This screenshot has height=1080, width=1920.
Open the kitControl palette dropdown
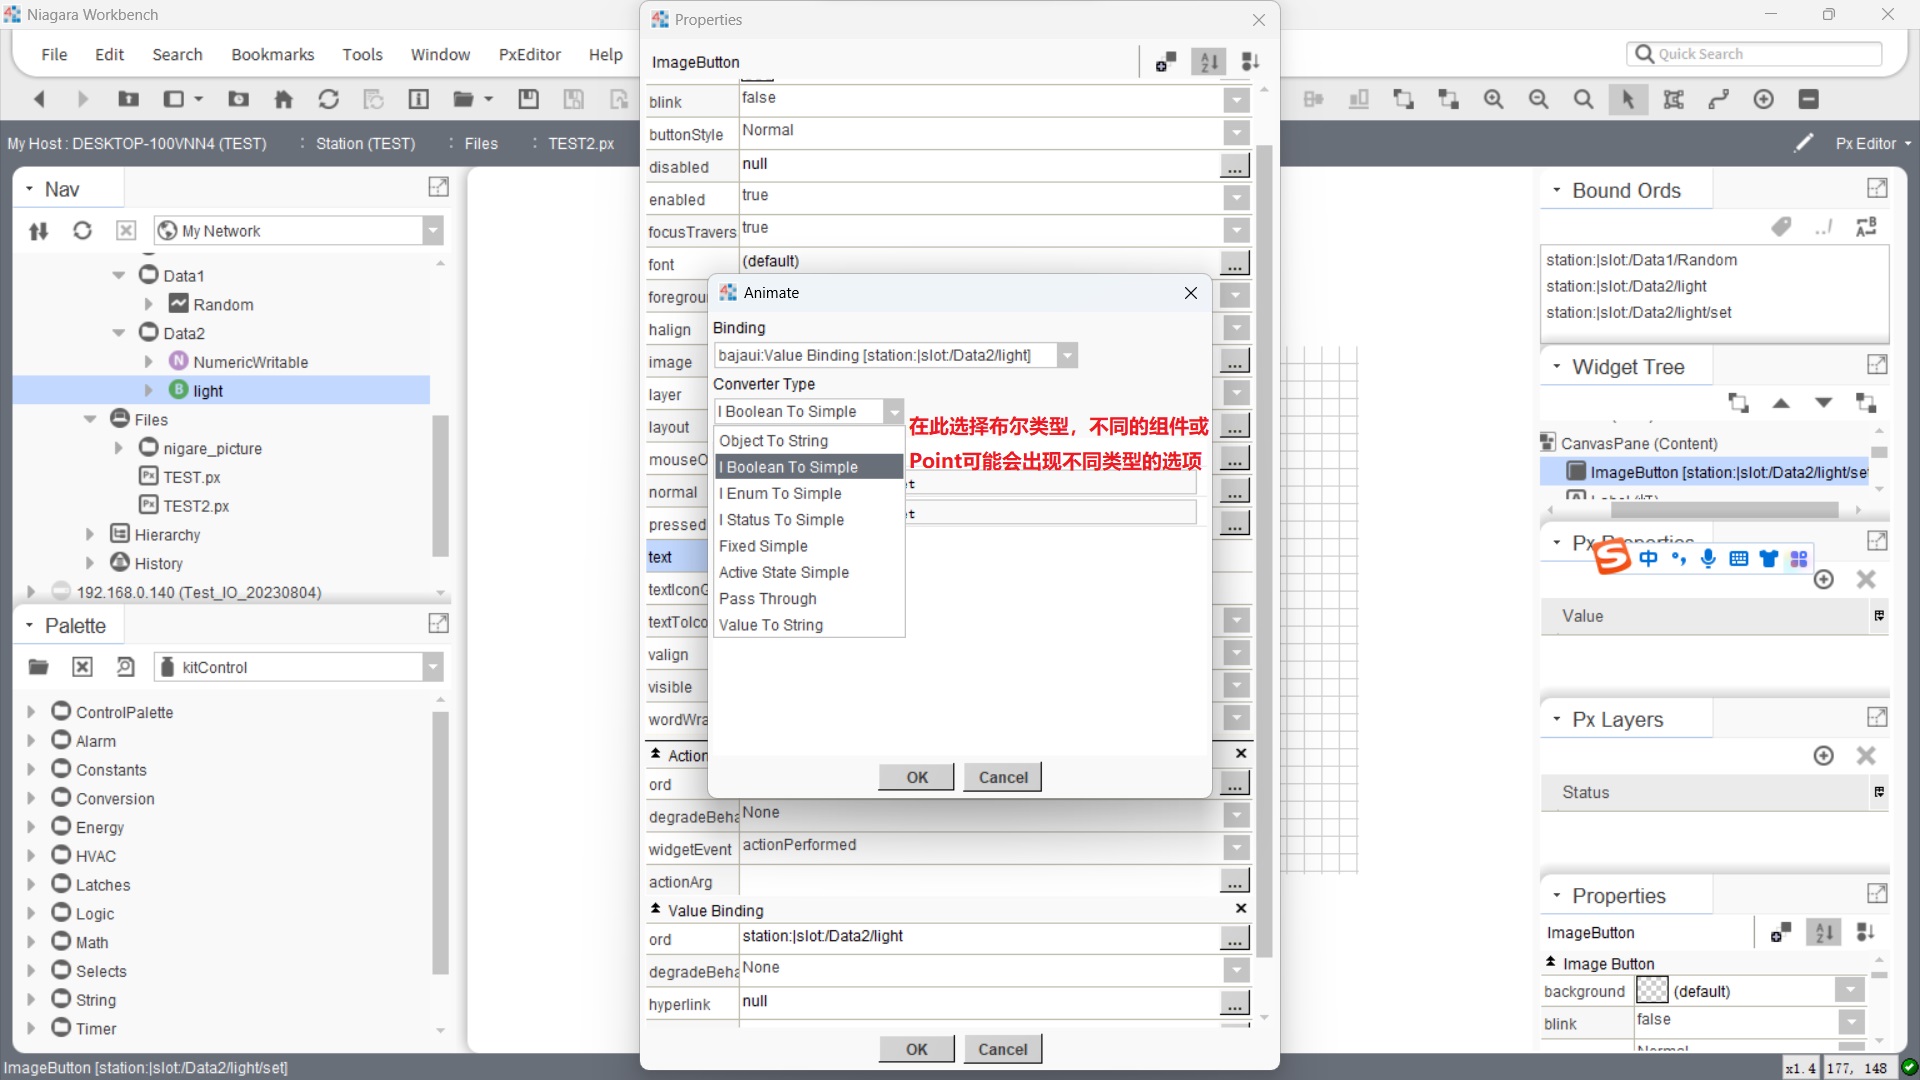(432, 667)
